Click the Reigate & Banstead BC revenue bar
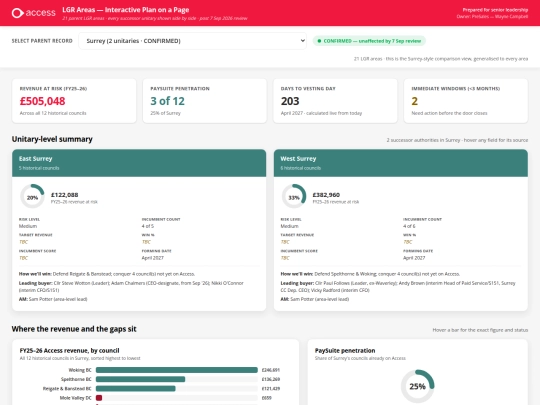Image resolution: width=540 pixels, height=405 pixels. click(136, 388)
